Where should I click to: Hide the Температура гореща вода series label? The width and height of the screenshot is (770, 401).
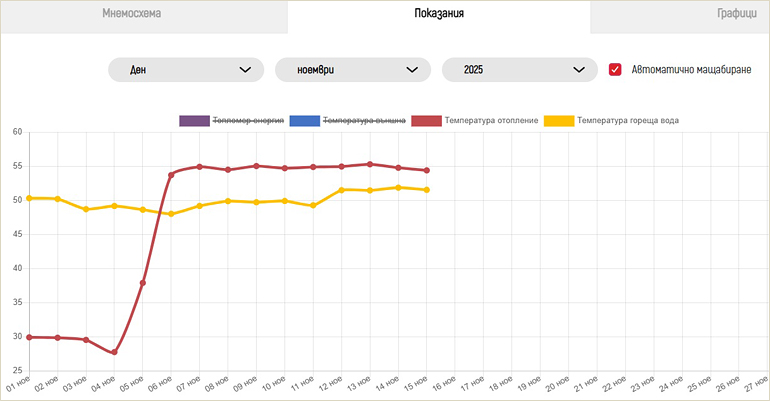pos(628,121)
